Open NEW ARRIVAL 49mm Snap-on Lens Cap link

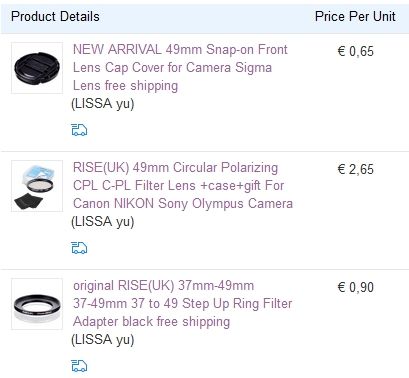[x=180, y=68]
